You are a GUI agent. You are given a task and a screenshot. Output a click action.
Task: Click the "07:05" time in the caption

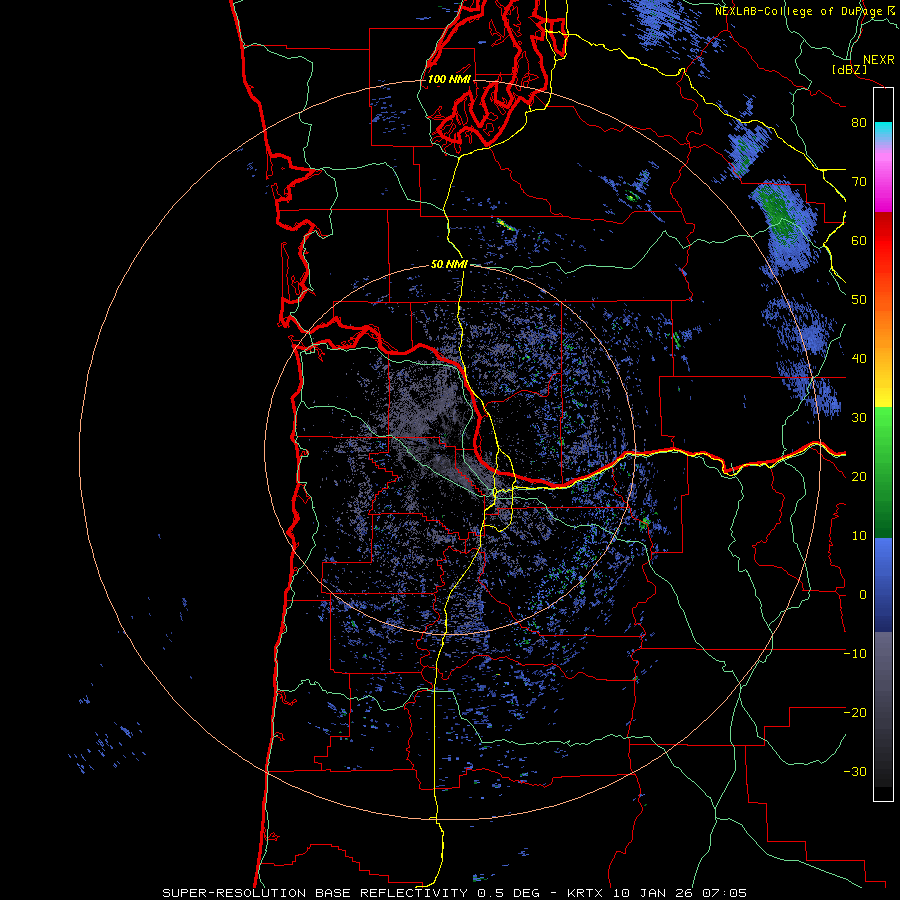pos(725,893)
